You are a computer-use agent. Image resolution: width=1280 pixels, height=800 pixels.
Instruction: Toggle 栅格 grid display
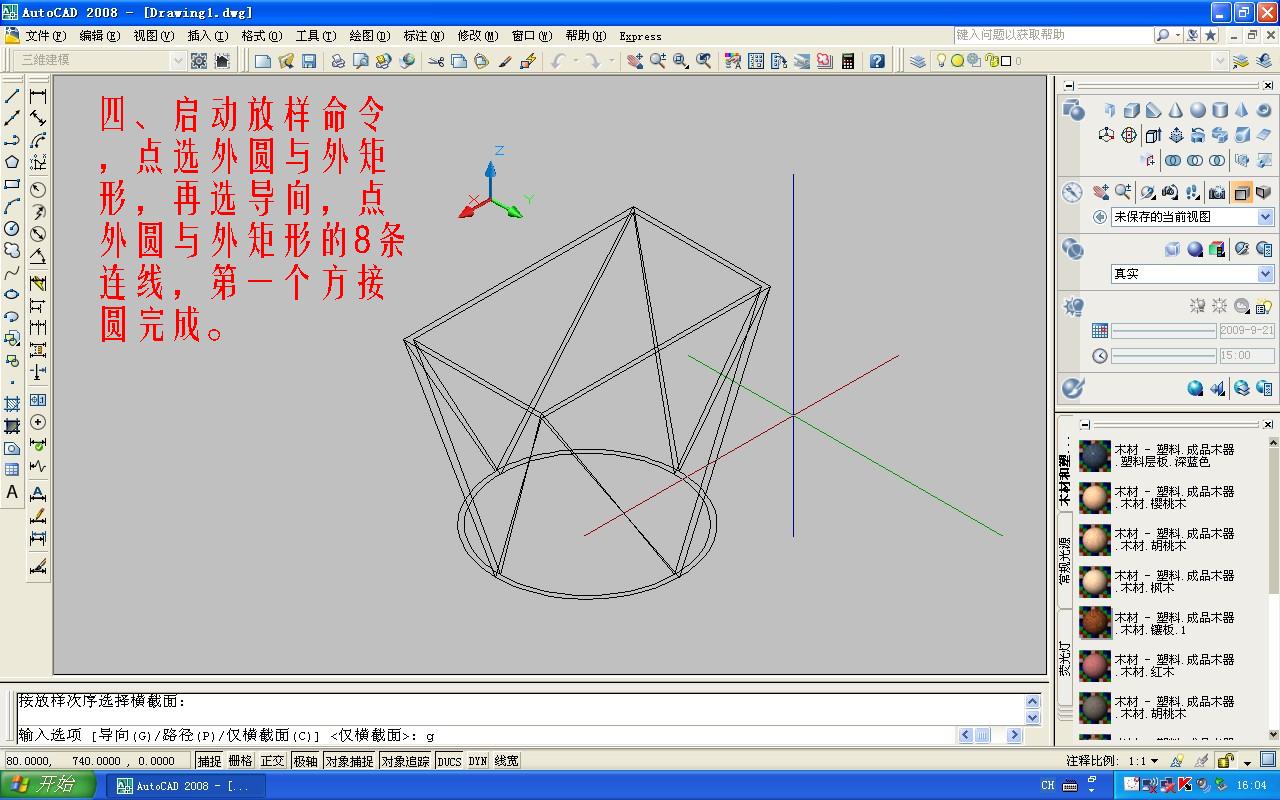coord(241,761)
